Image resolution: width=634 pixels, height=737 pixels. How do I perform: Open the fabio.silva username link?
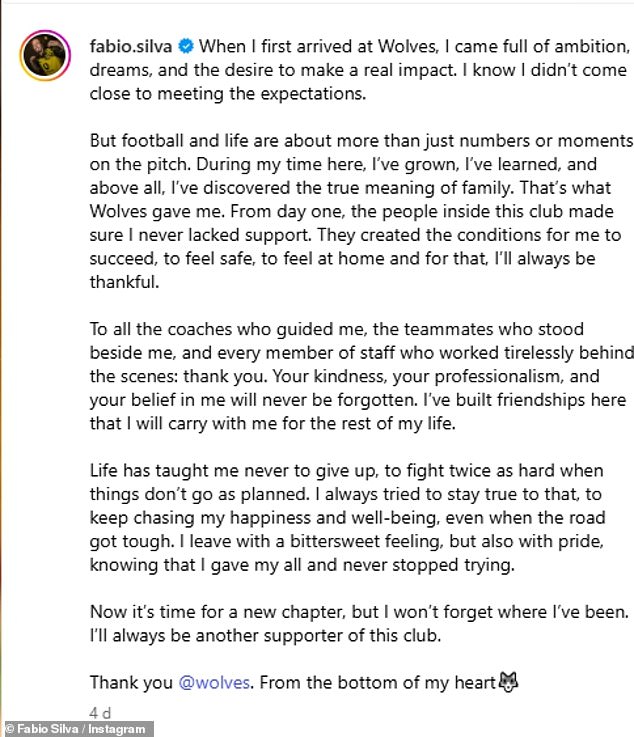tap(132, 46)
